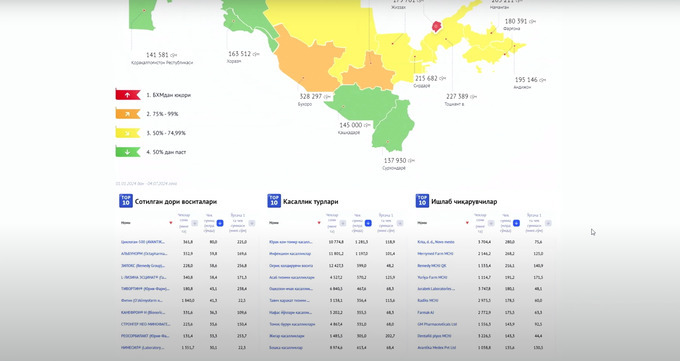This screenshot has height=361, width=680.
Task: Click the TOP 10 badge beside Касаллик турлари
Action: click(x=274, y=200)
